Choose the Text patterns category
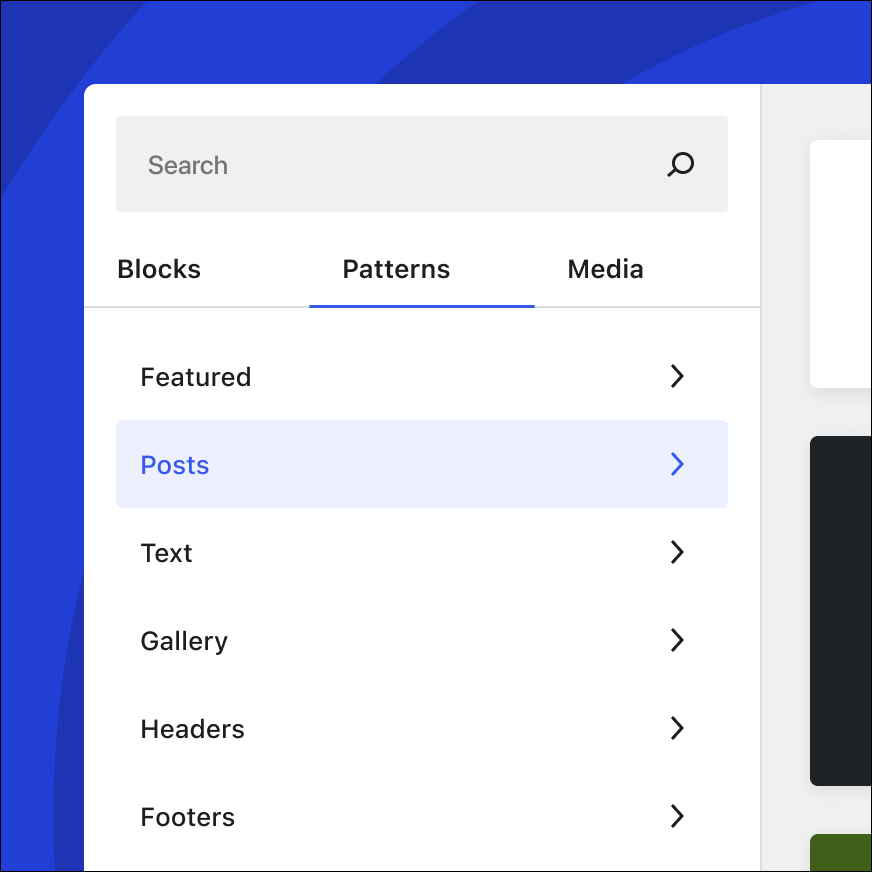Screen dimensions: 872x872 coord(167,553)
